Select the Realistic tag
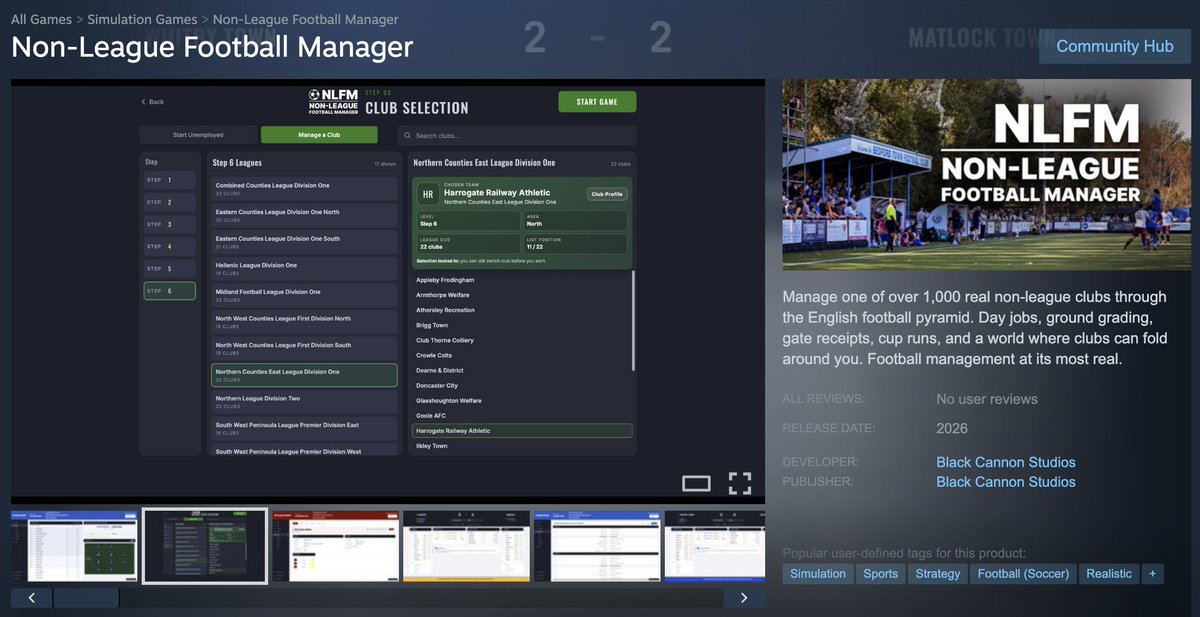This screenshot has width=1200, height=617. pos(1109,574)
